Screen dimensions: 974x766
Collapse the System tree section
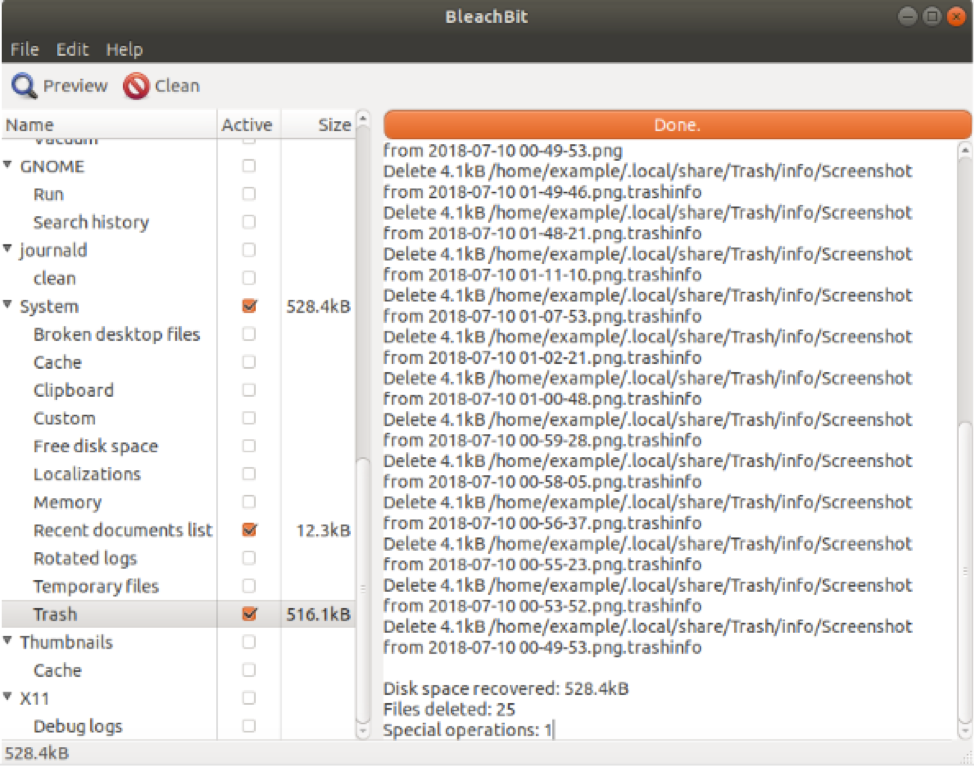pyautogui.click(x=9, y=306)
